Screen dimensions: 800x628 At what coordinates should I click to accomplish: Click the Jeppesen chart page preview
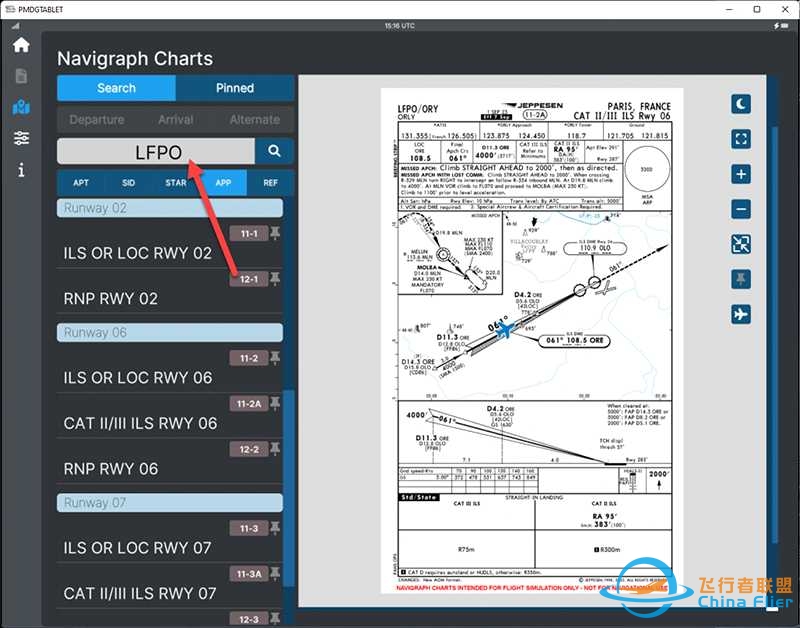532,341
